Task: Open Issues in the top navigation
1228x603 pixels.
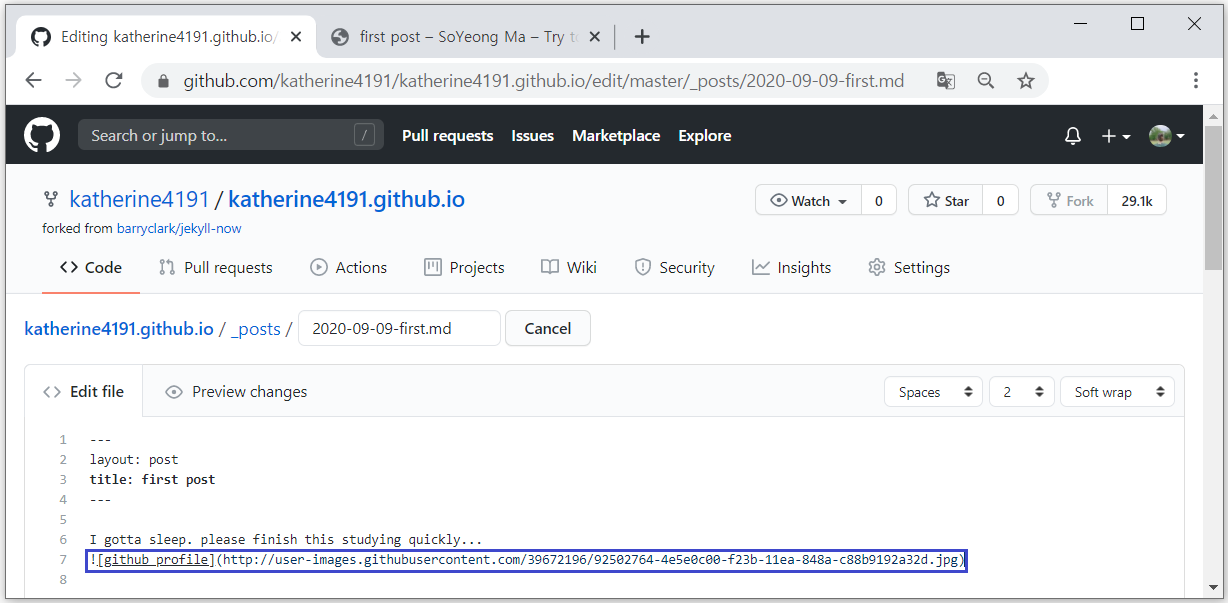Action: click(532, 136)
